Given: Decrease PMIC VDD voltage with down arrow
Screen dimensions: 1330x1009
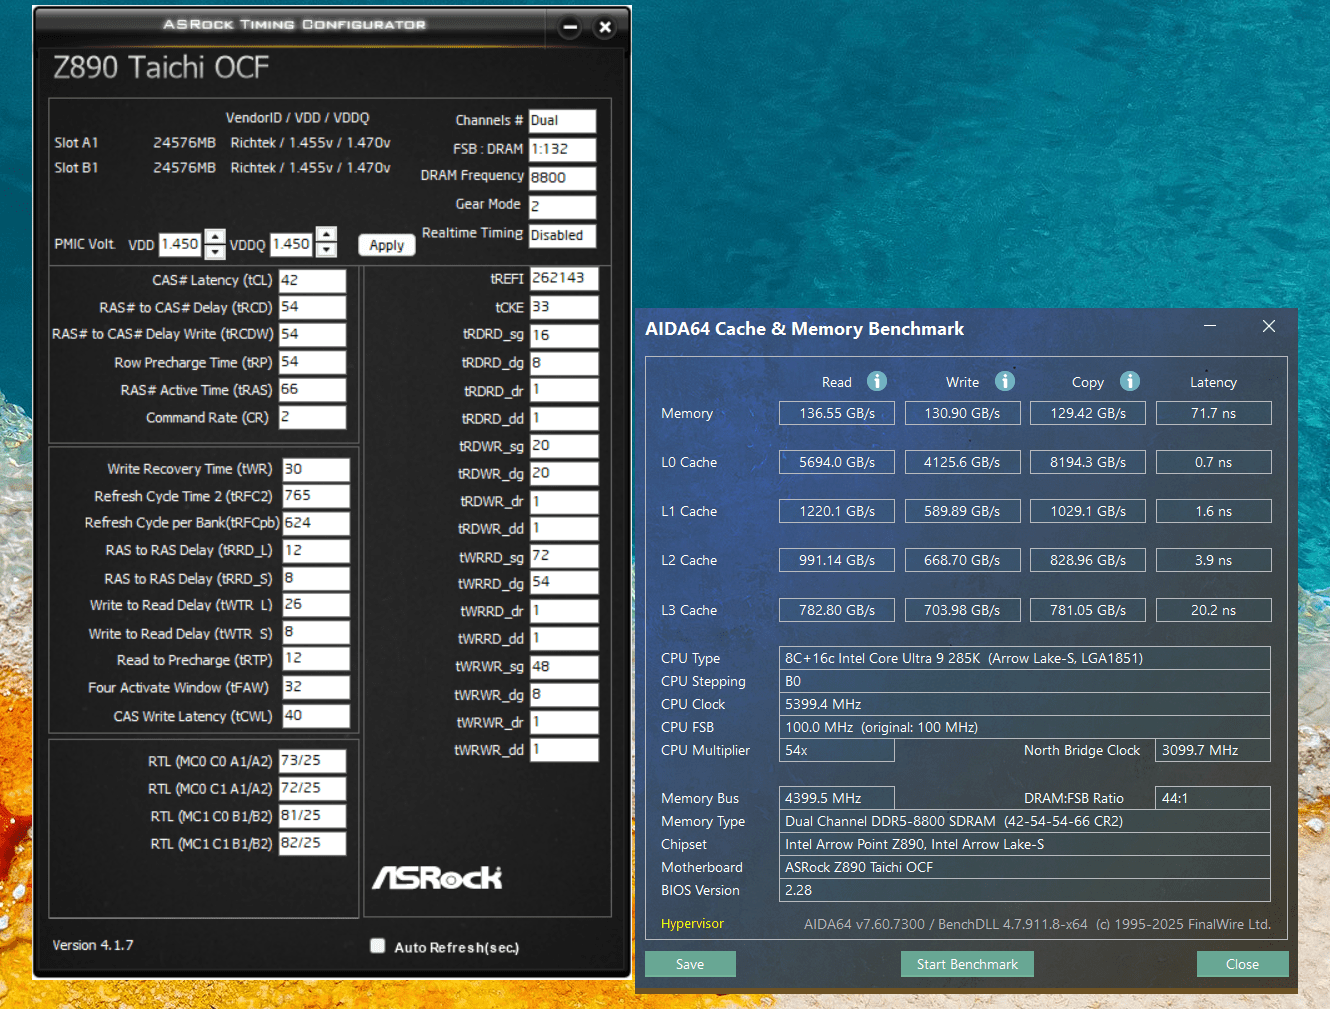Looking at the screenshot, I should [215, 251].
